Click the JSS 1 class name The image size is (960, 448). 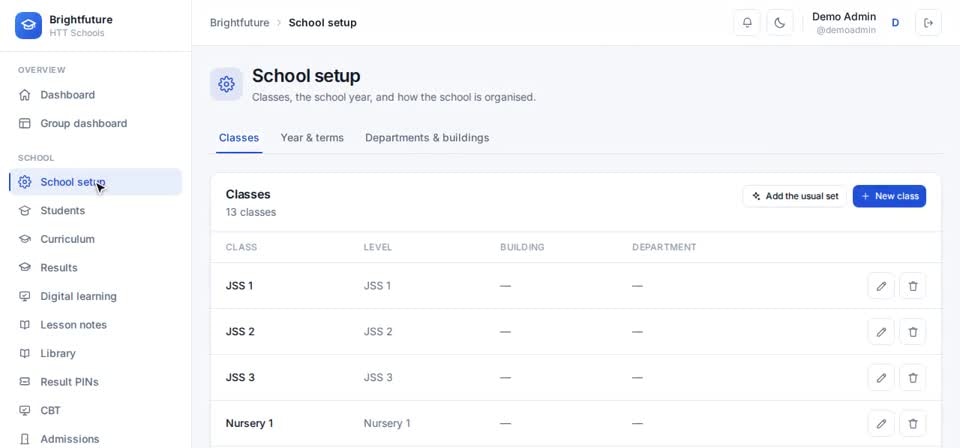click(x=239, y=286)
